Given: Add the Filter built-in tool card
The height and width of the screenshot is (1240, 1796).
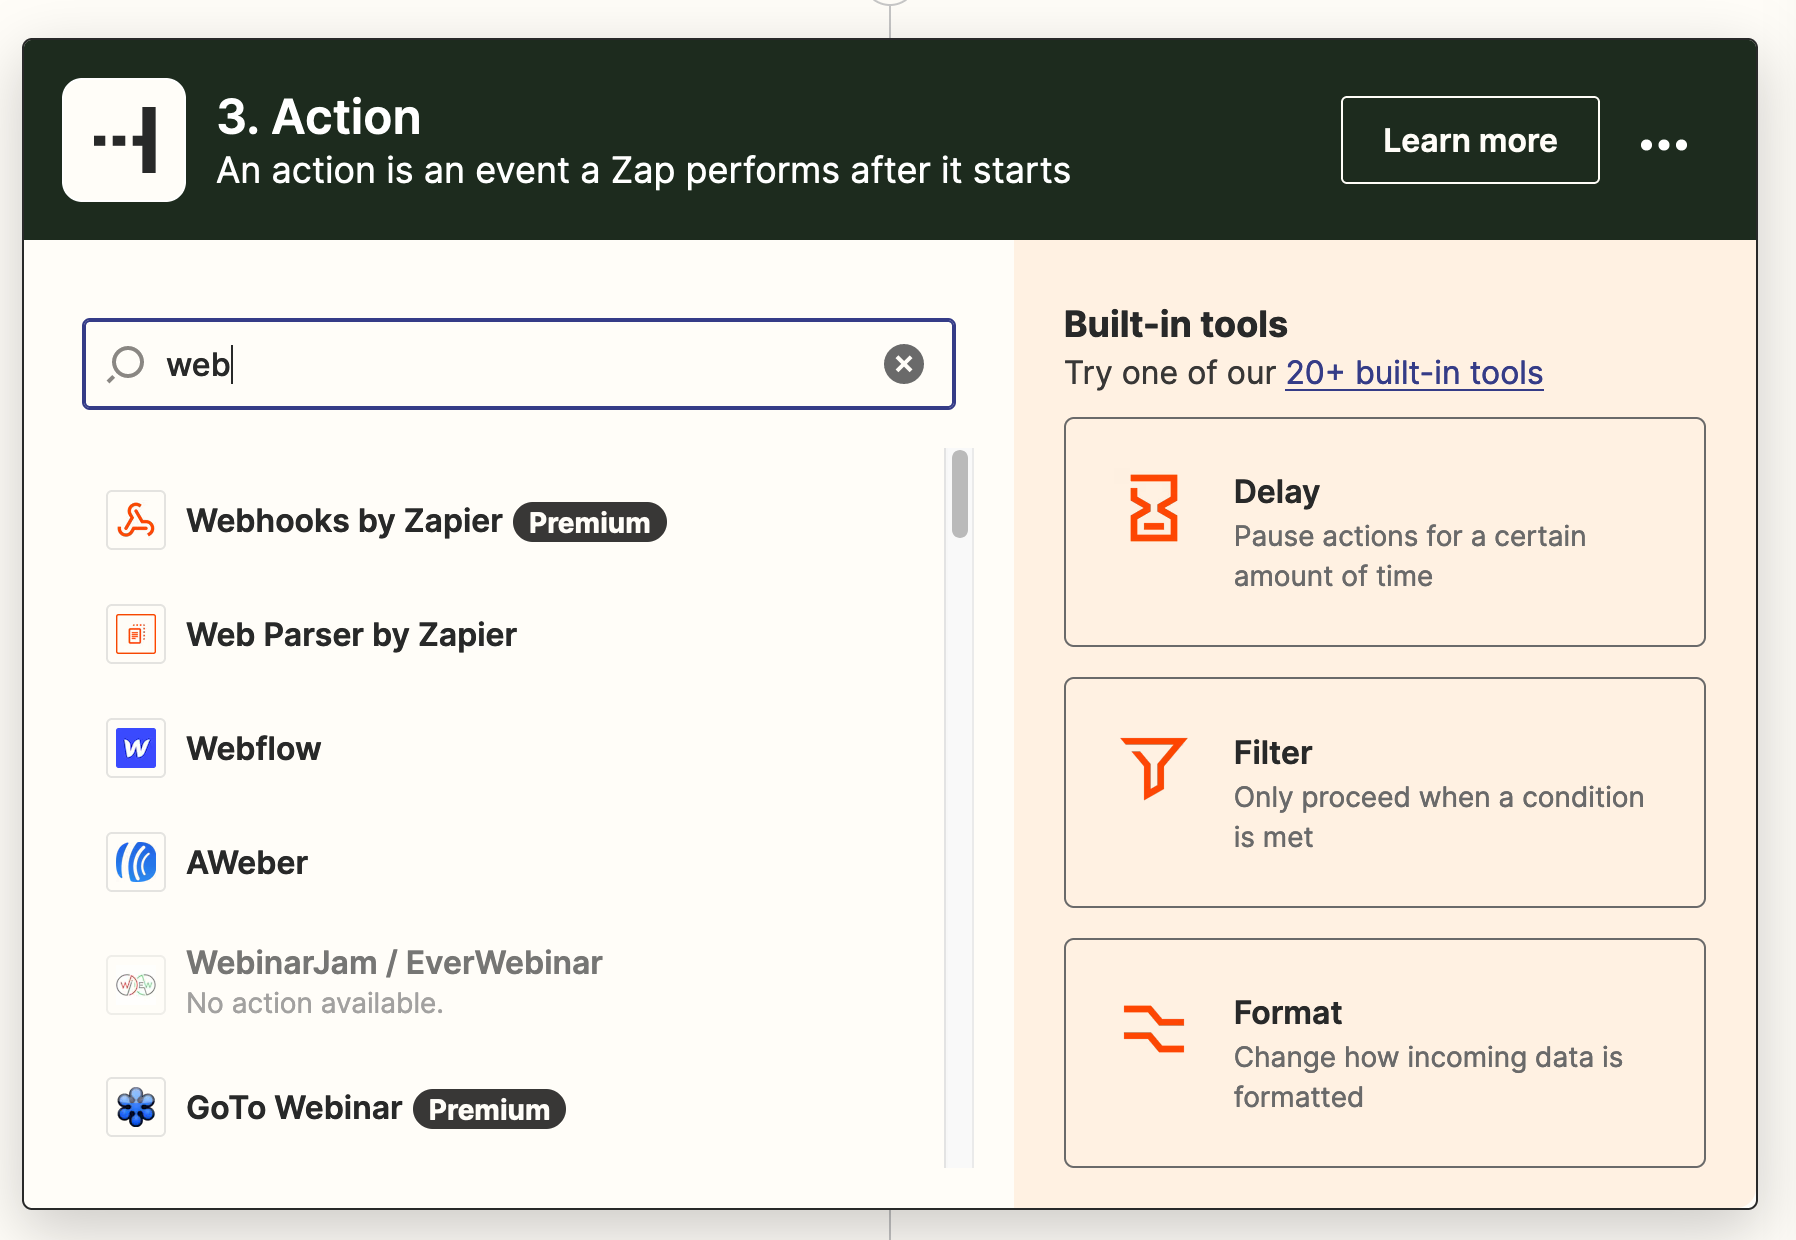Looking at the screenshot, I should (x=1384, y=792).
